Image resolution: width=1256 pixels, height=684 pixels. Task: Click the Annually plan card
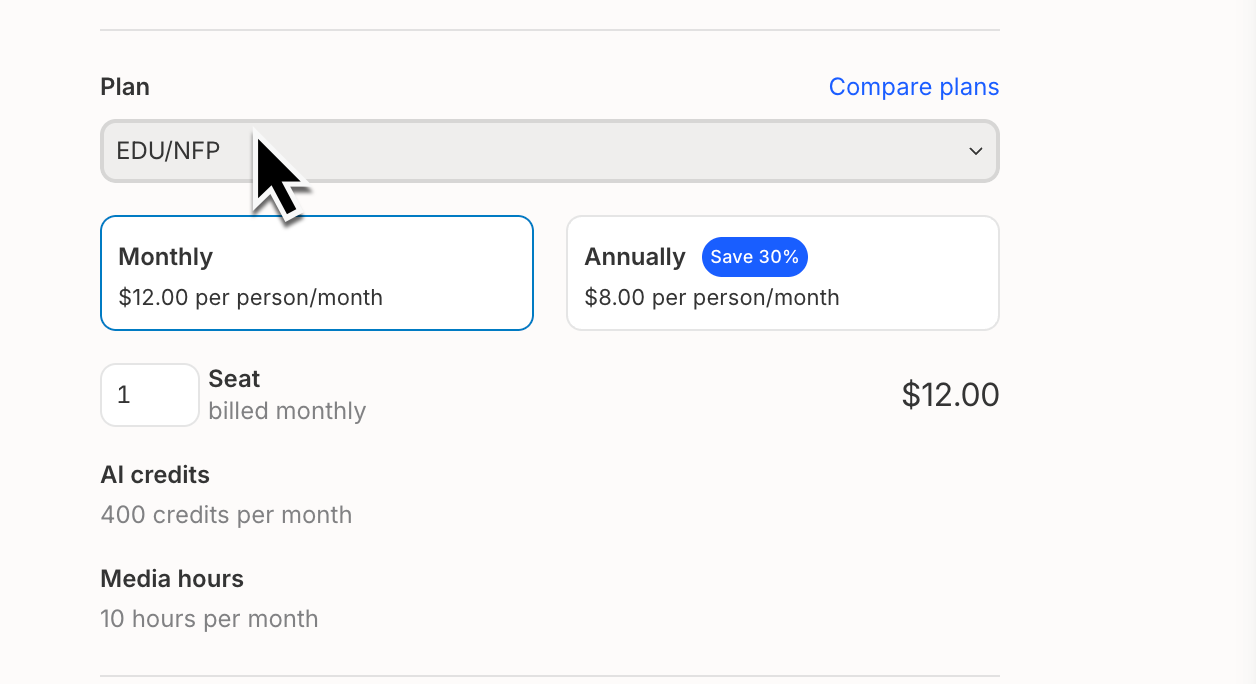(783, 272)
